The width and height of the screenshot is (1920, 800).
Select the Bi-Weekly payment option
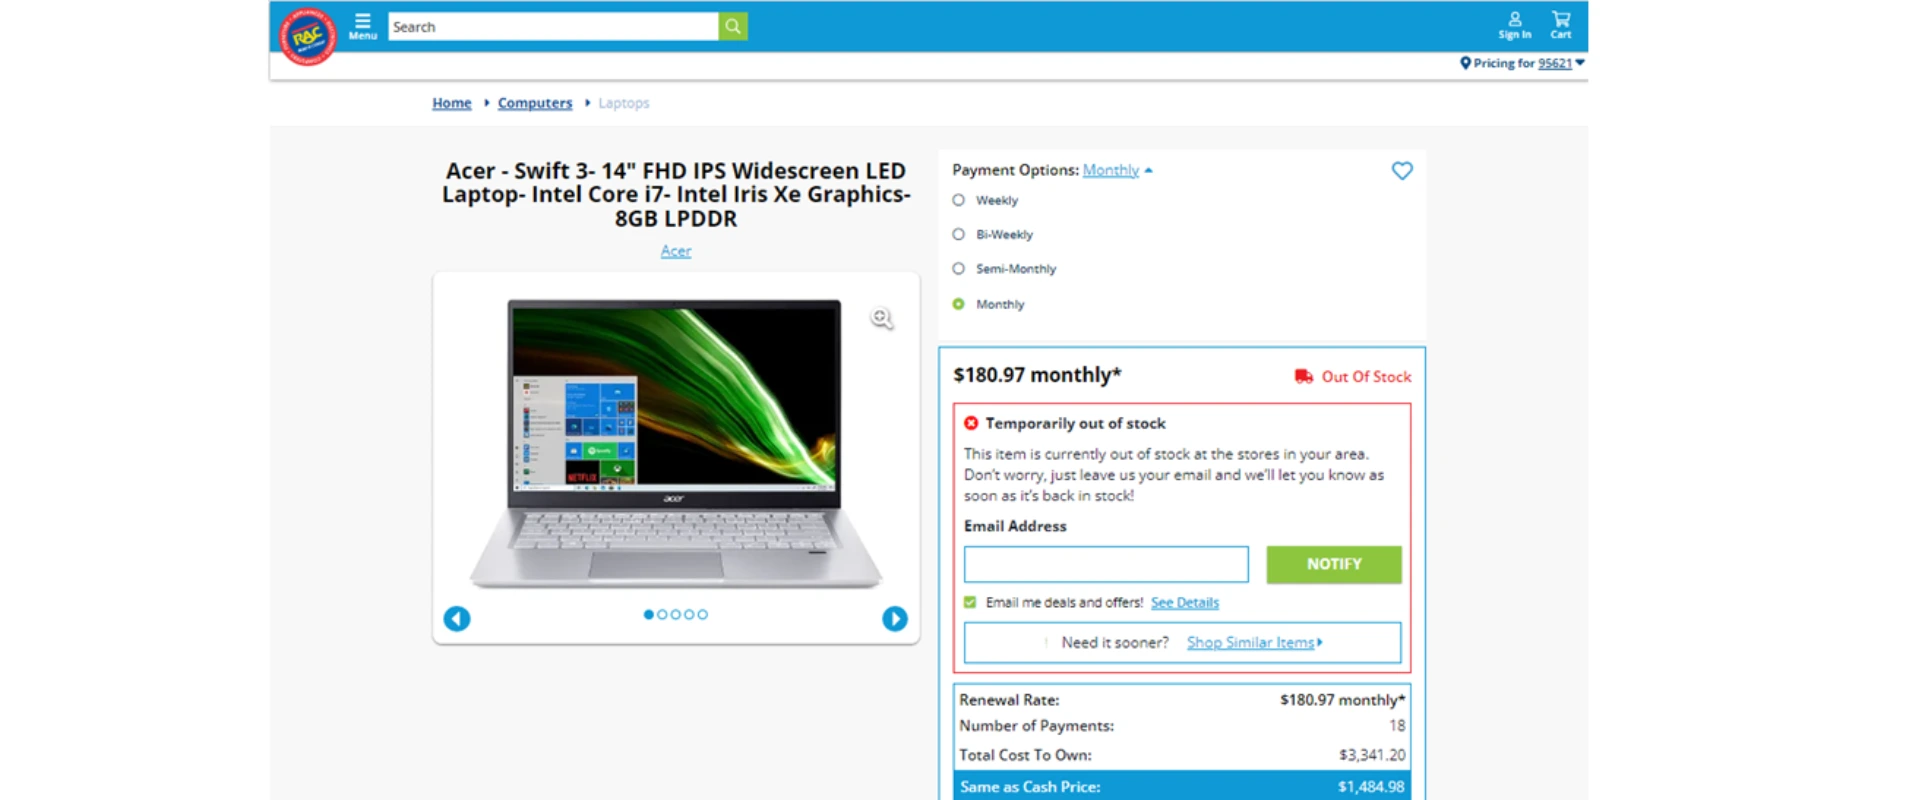point(958,234)
